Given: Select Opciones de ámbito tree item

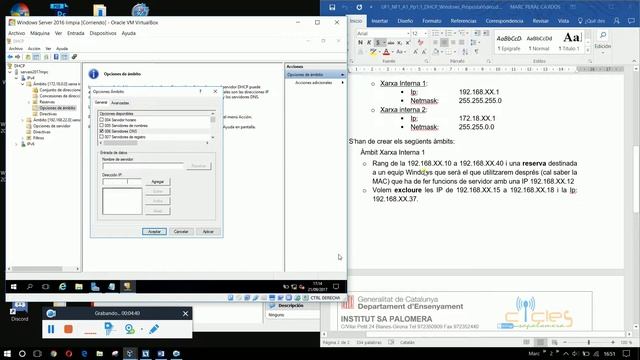Looking at the screenshot, I should [58, 108].
